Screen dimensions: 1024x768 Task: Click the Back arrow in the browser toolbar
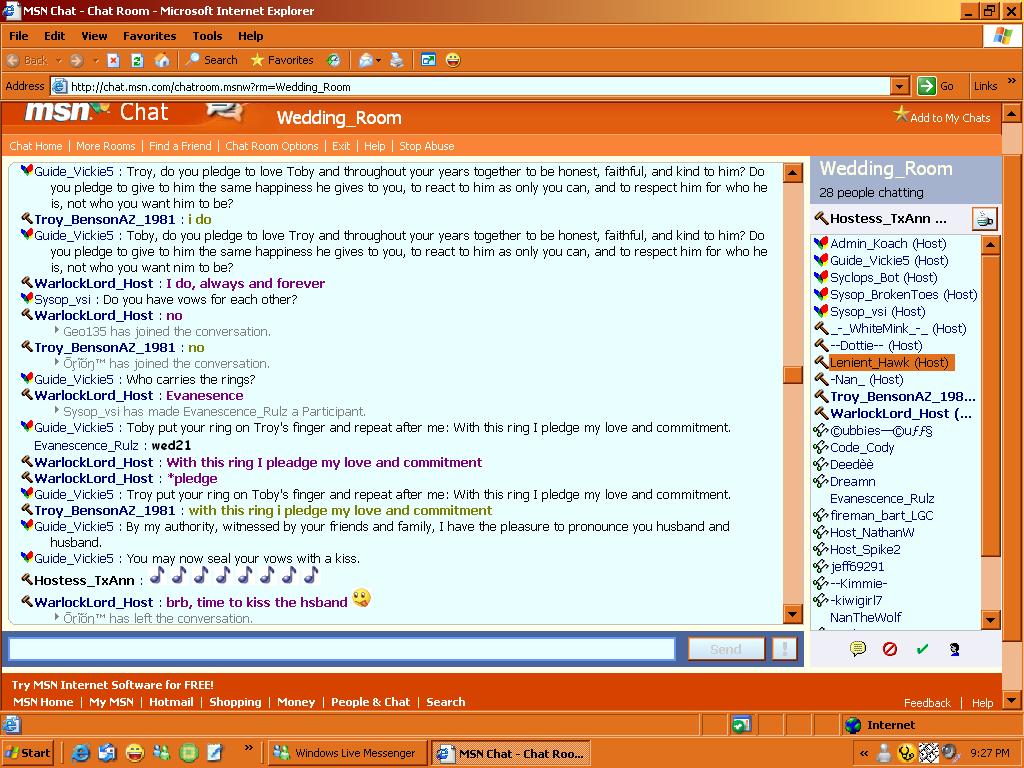pos(13,61)
